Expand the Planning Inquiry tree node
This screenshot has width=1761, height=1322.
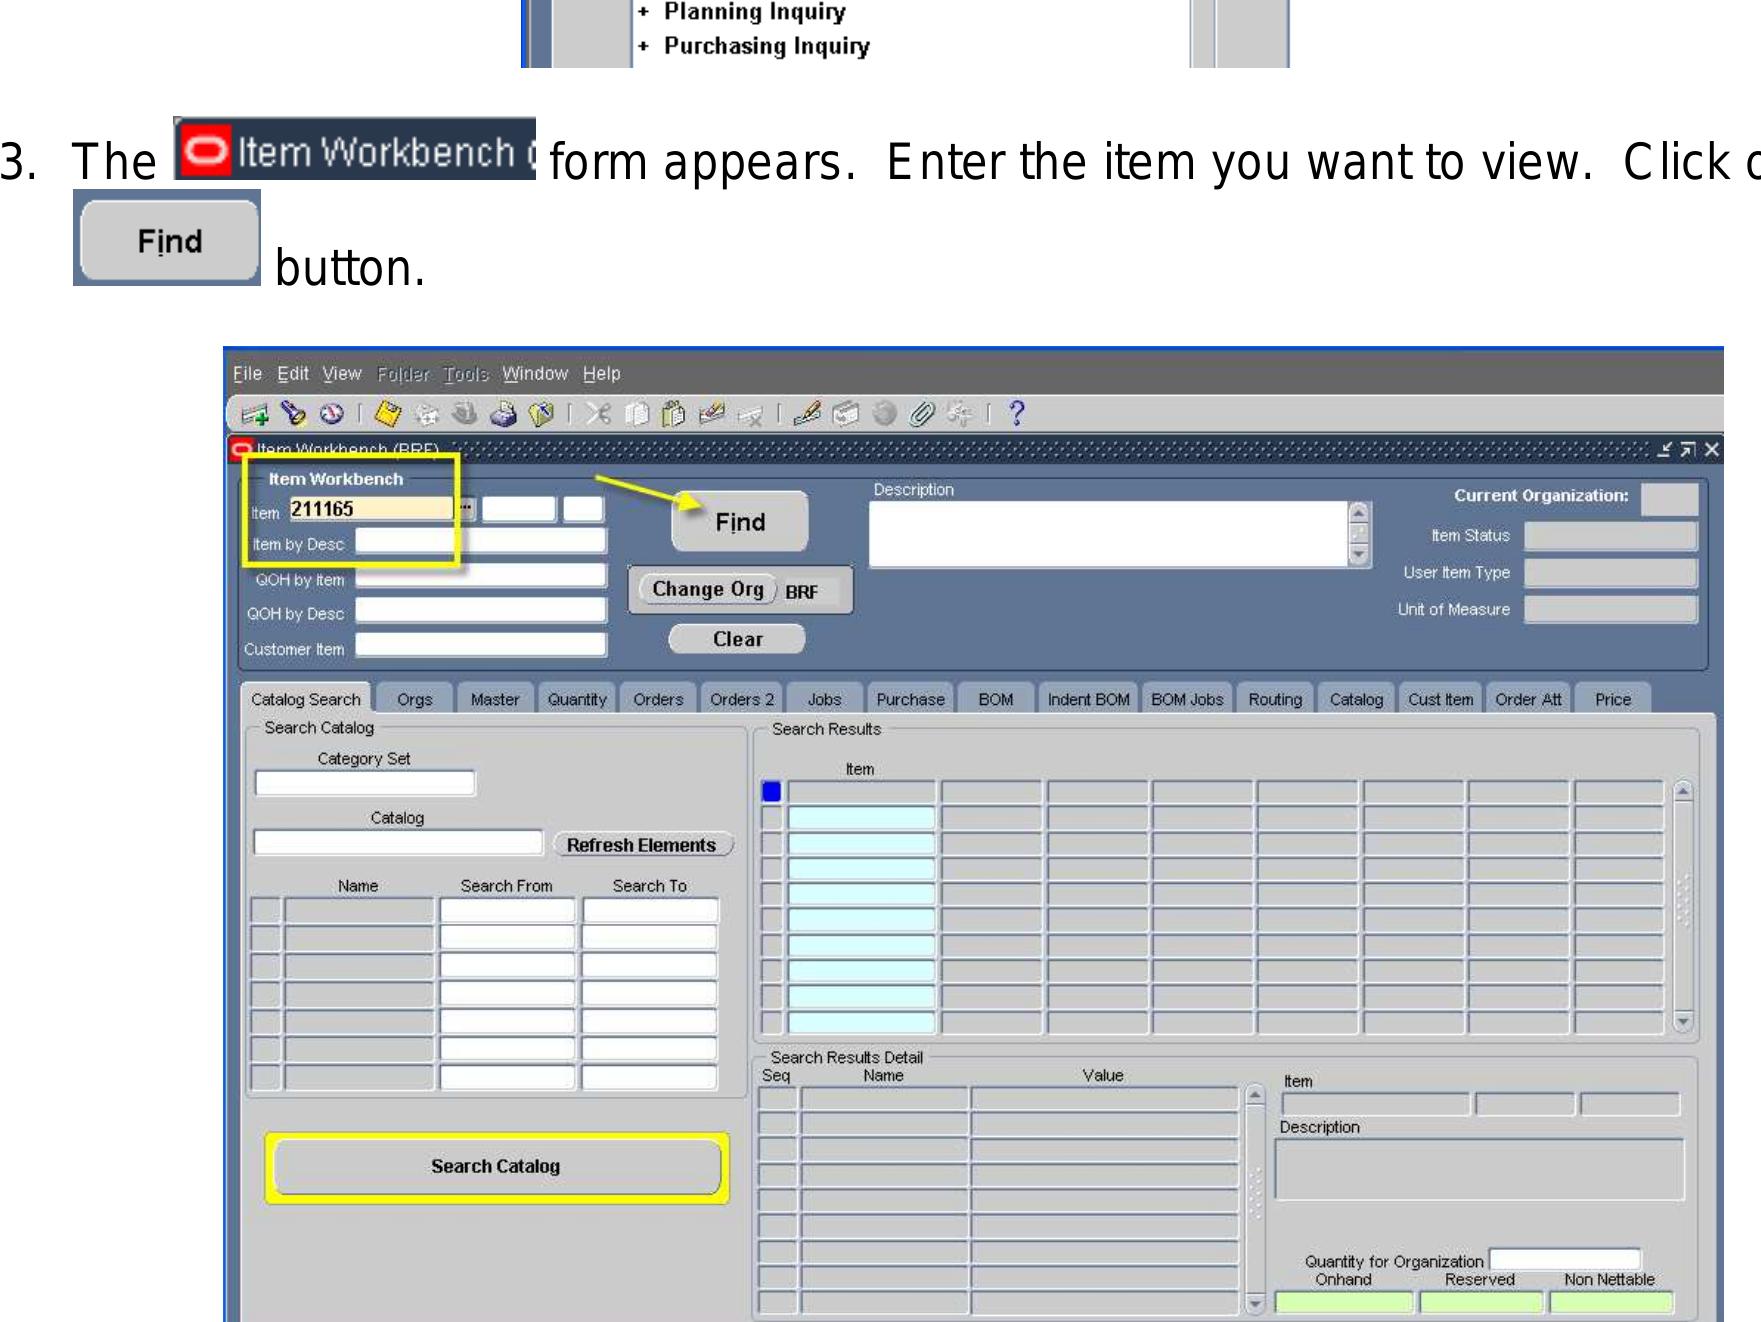[x=643, y=11]
